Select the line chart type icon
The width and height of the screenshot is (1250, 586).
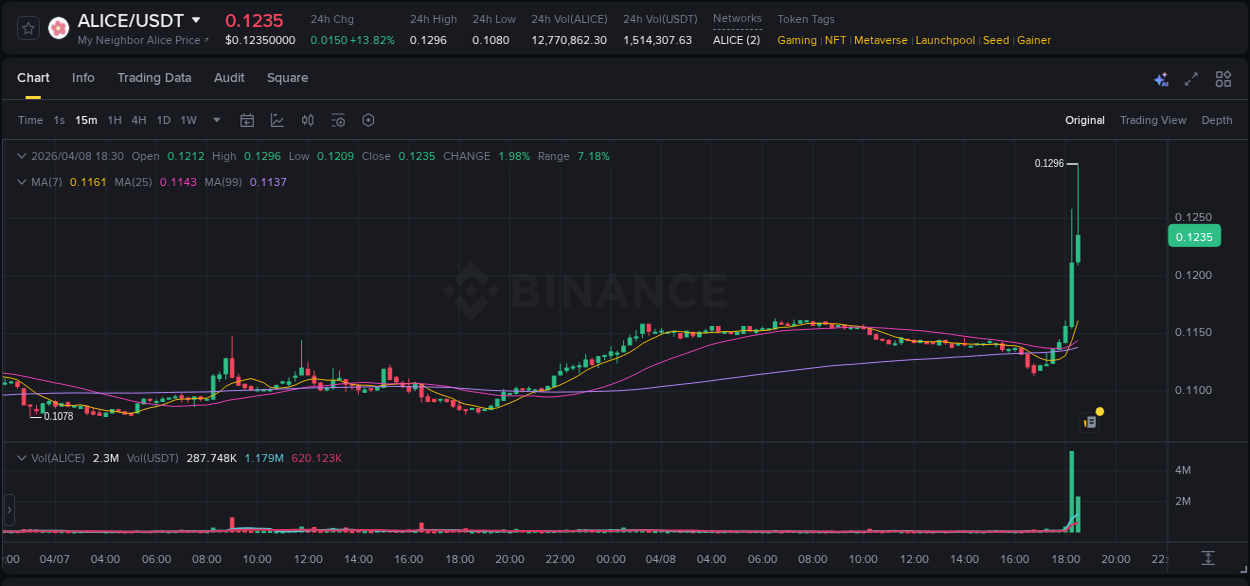tap(277, 120)
